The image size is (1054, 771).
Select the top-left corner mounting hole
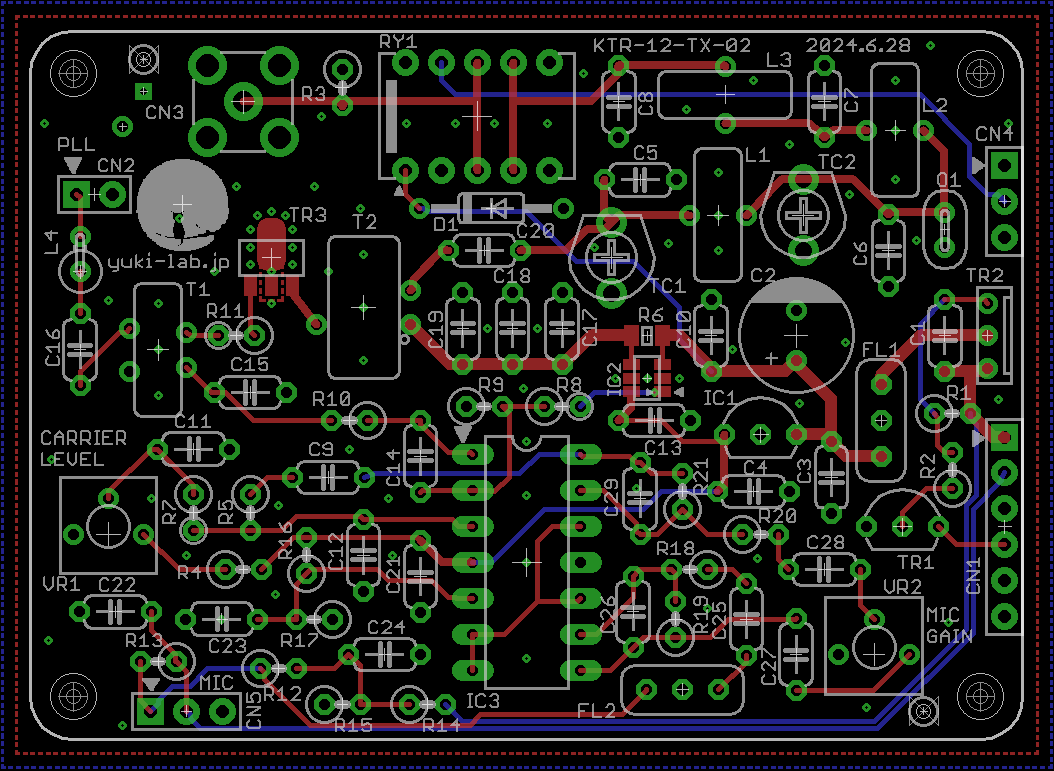pos(73,71)
